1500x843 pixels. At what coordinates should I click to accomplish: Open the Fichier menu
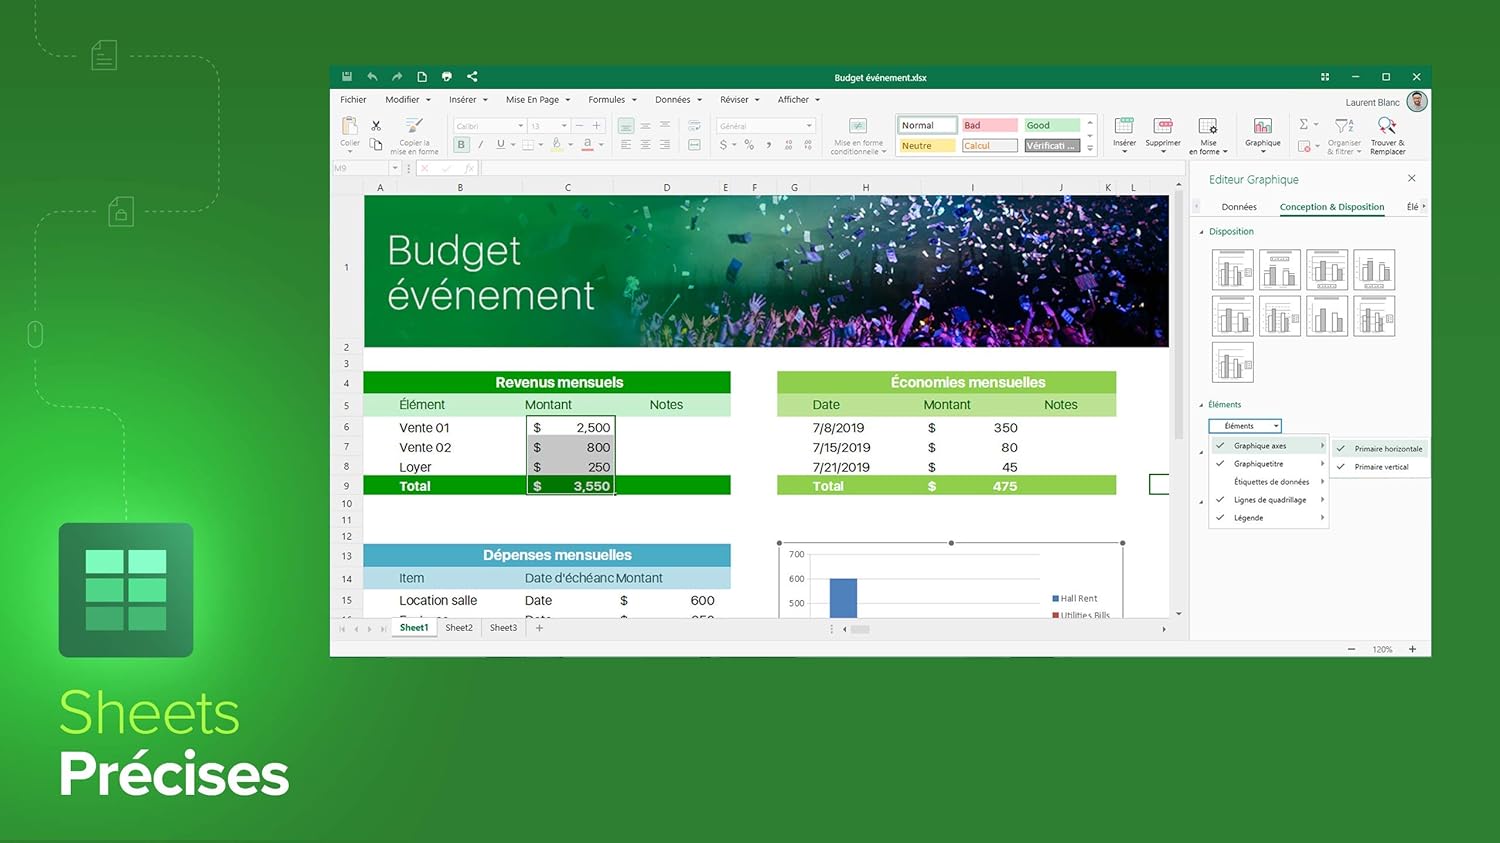point(353,100)
